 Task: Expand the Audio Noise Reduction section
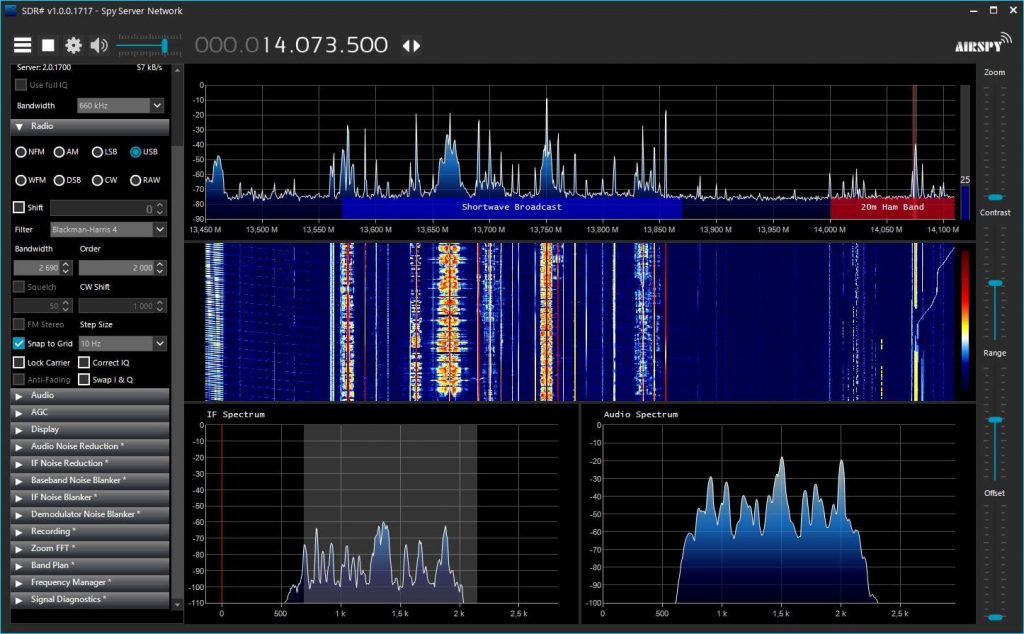pos(62,446)
